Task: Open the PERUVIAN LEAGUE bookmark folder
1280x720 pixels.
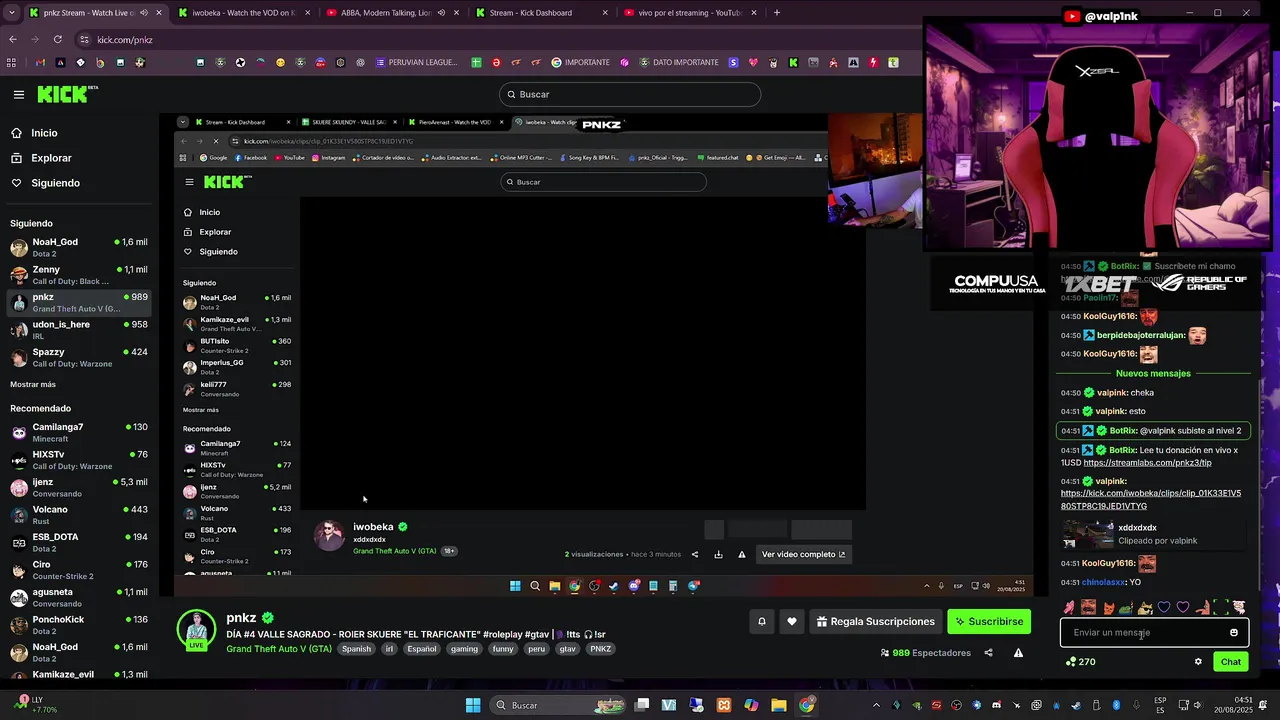Action: [417, 62]
